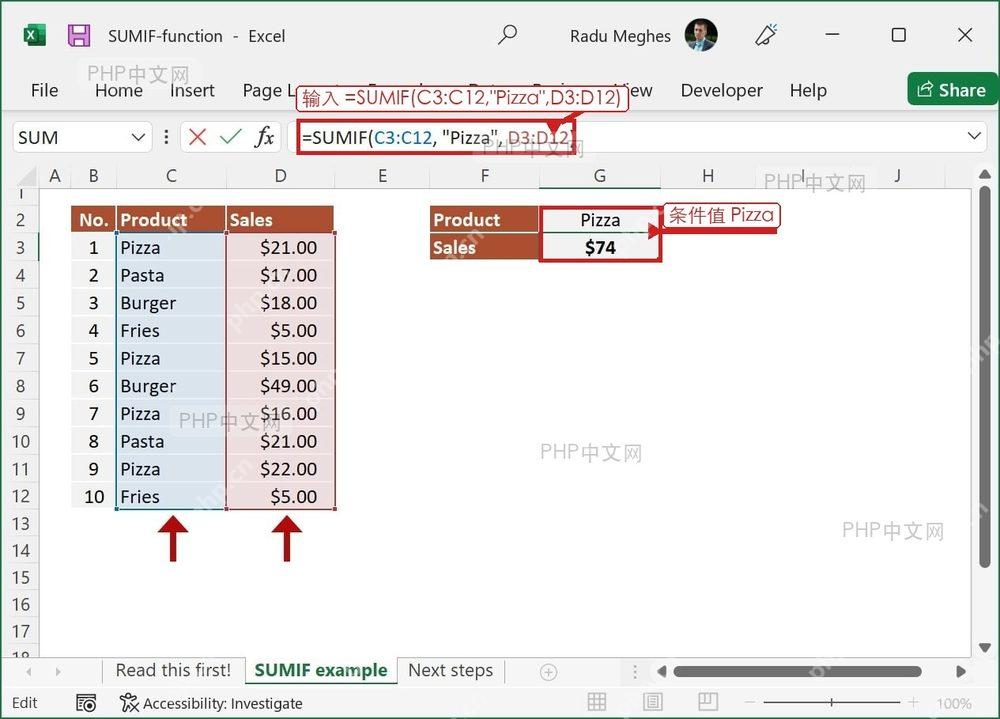Open the Help ribbon tab
This screenshot has width=1000, height=719.
coord(808,91)
